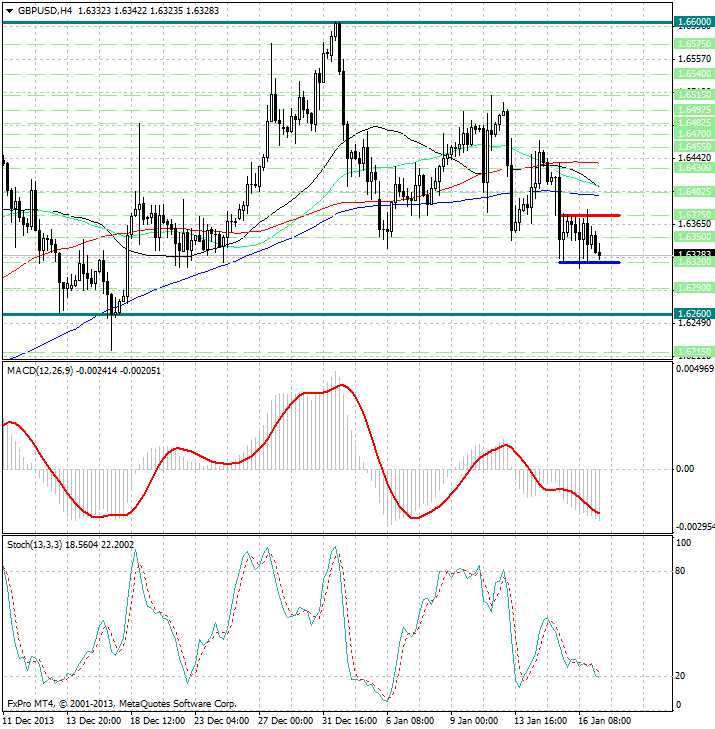Image resolution: width=715 pixels, height=729 pixels.
Task: Click the 1.63750 price level label
Action: point(694,215)
